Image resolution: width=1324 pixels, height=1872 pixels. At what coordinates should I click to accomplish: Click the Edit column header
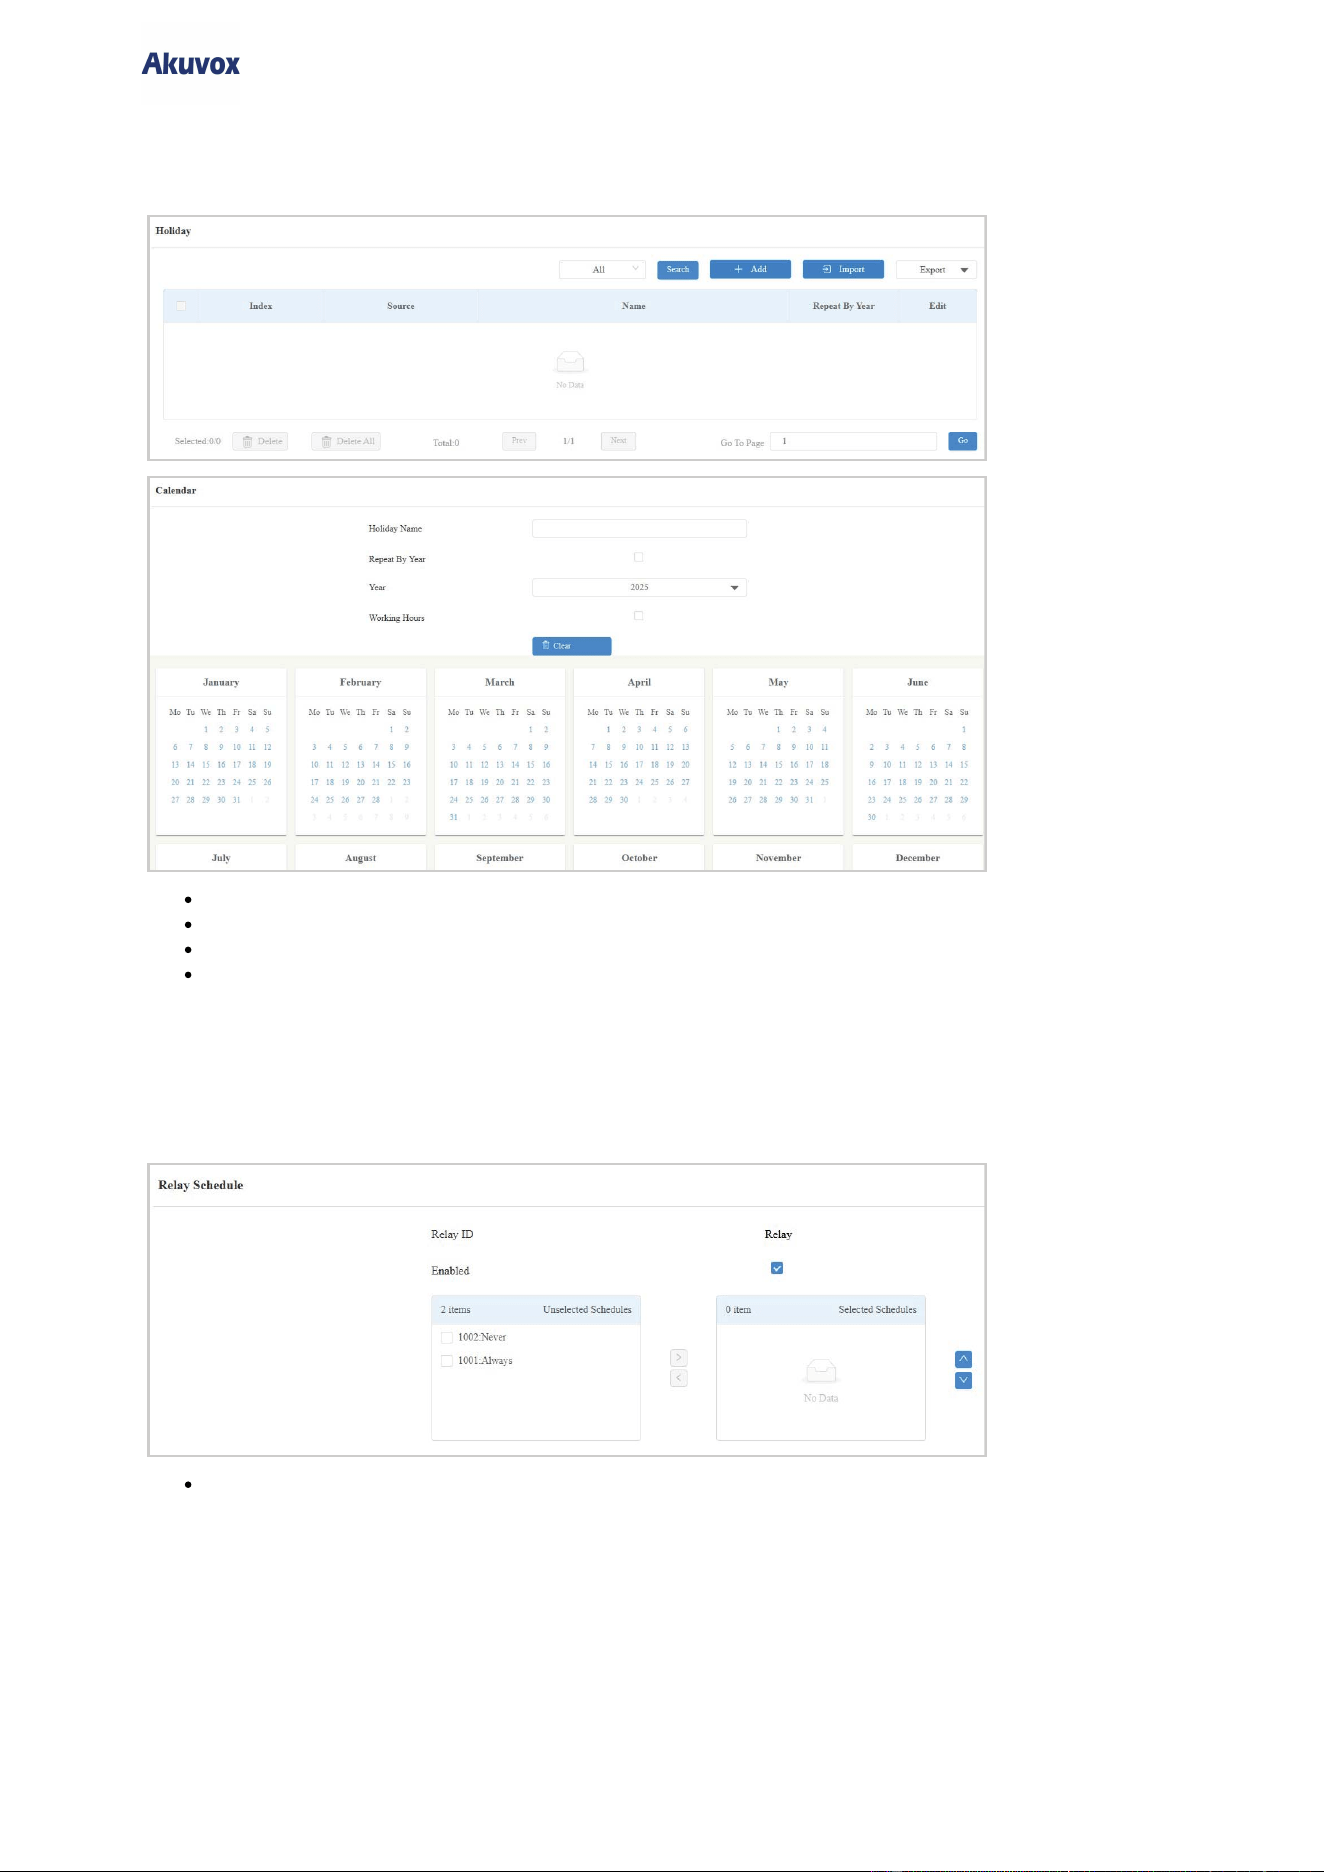tap(937, 306)
